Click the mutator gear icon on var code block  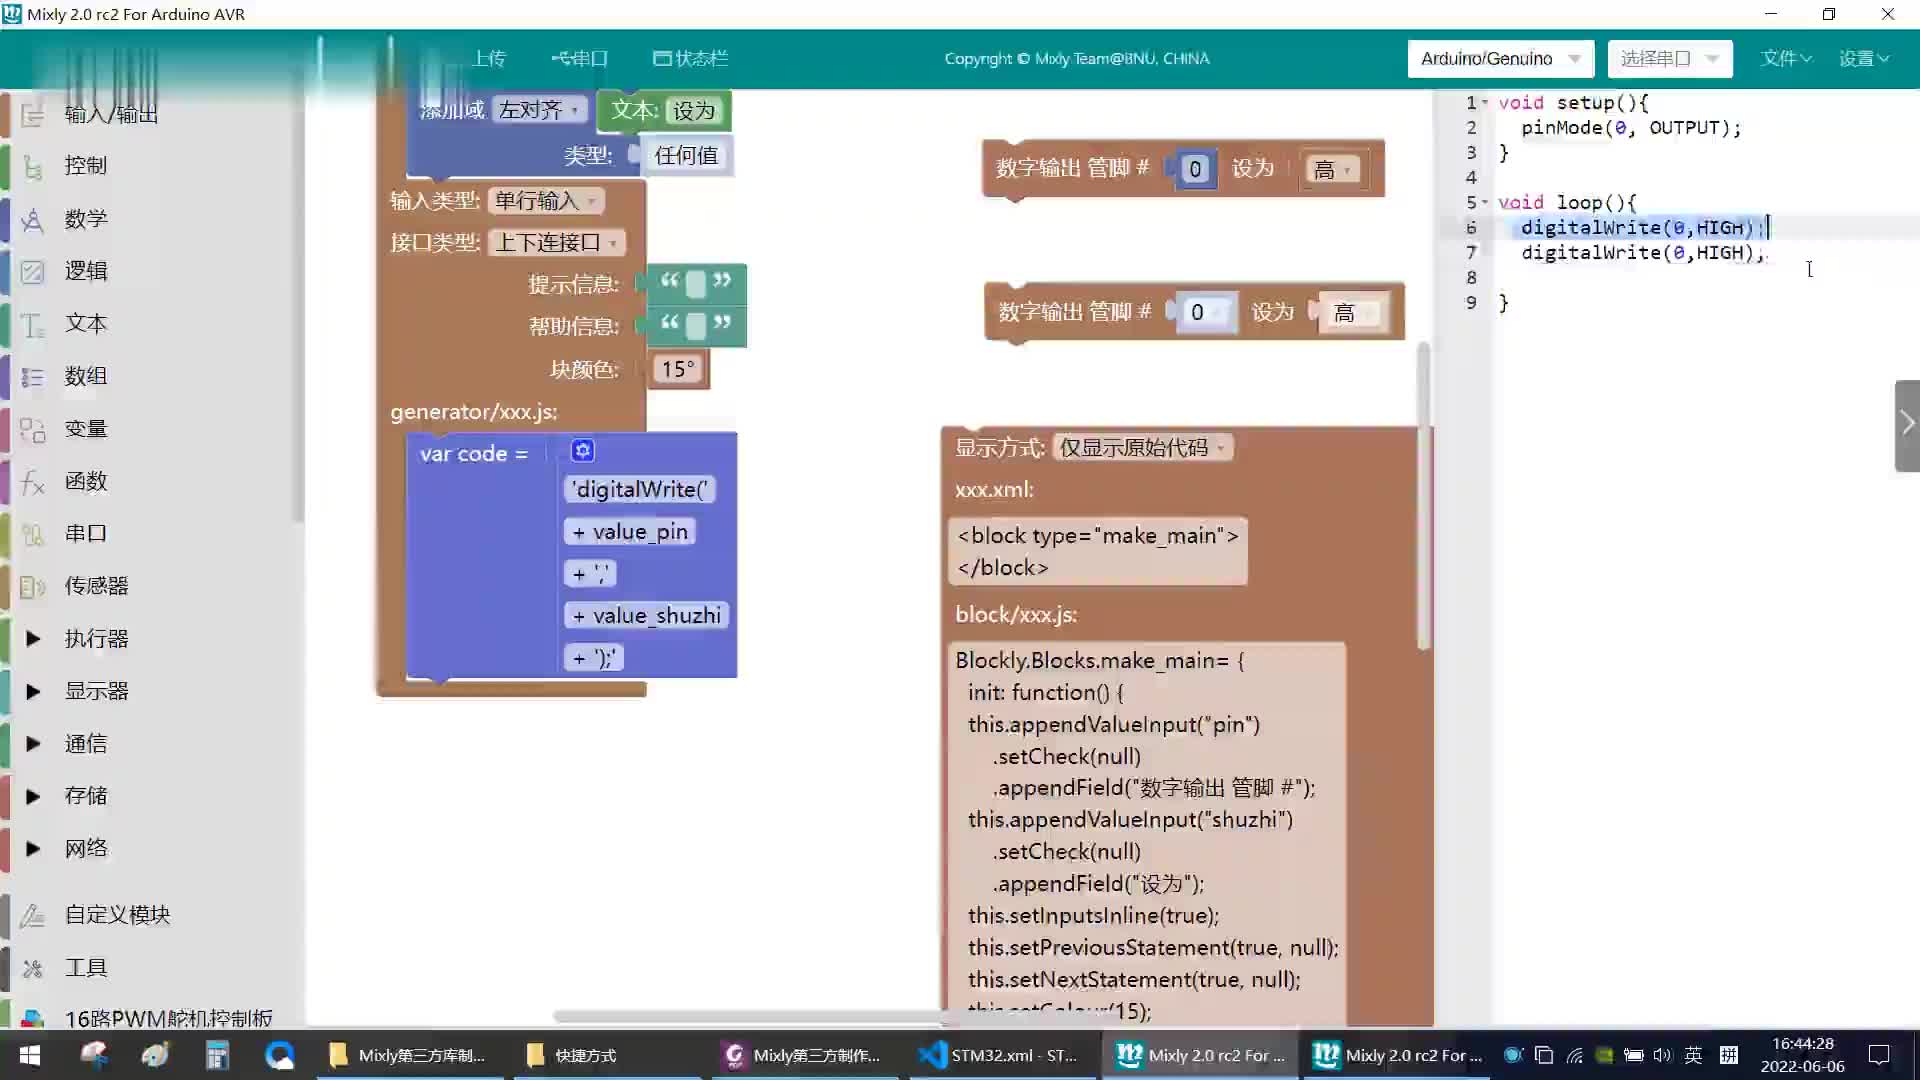tap(583, 451)
